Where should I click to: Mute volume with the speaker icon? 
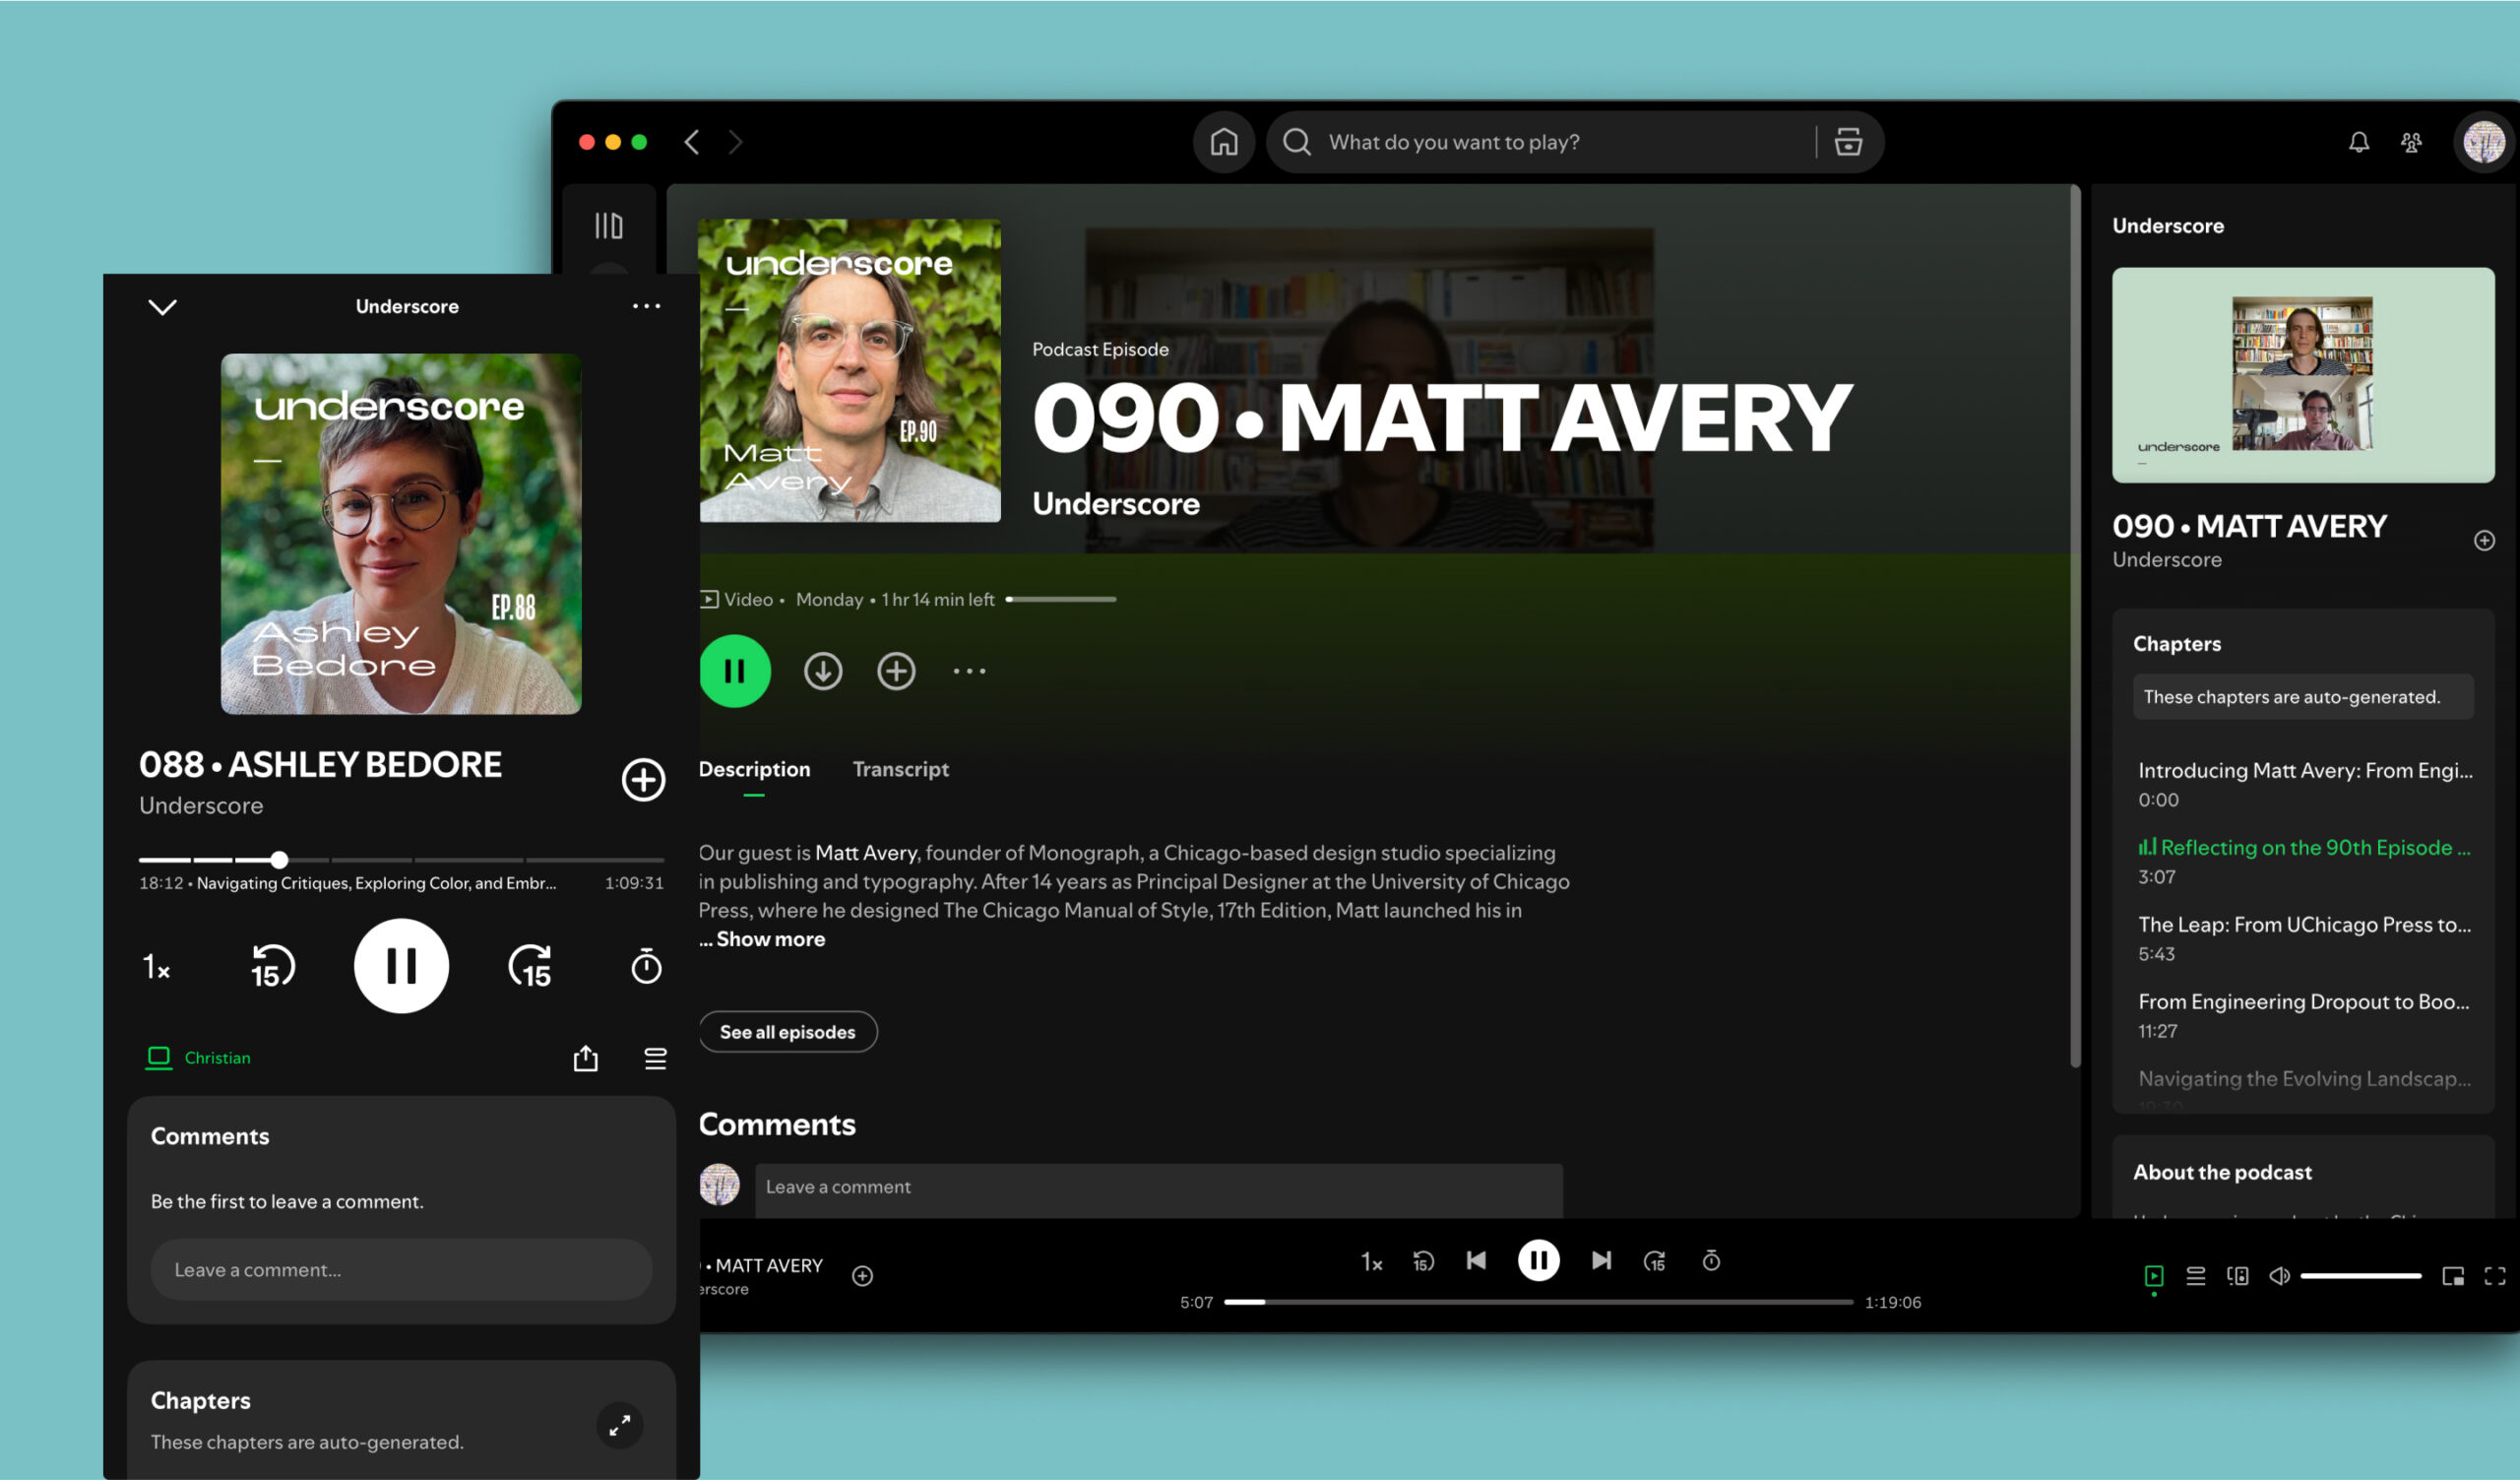(x=2279, y=1275)
